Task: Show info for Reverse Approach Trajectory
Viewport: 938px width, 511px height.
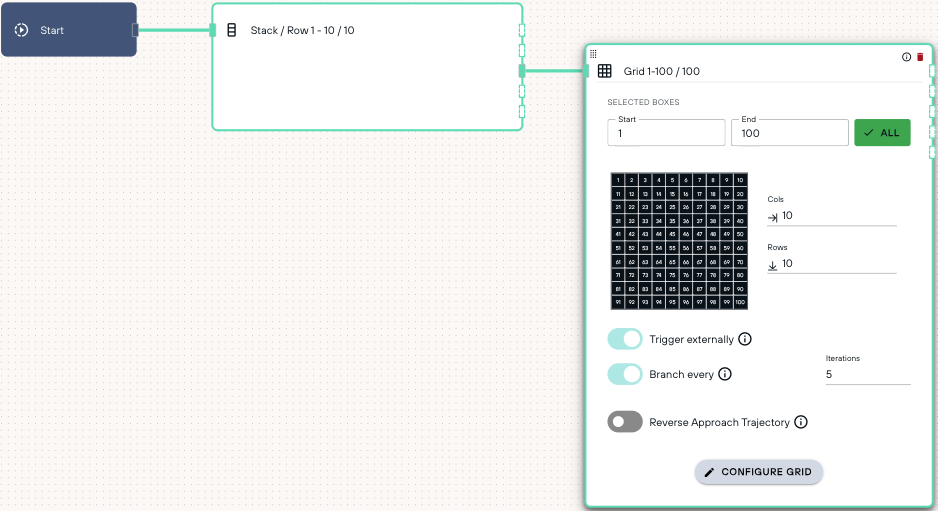Action: 801,422
